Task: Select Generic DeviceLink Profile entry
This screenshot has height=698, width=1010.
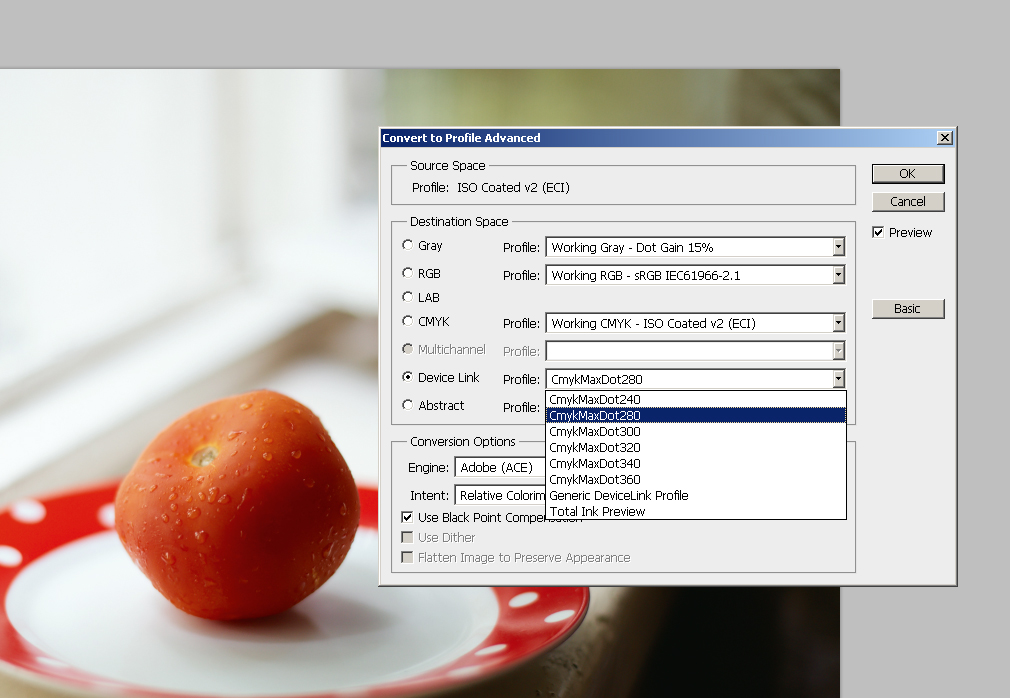Action: [x=696, y=496]
